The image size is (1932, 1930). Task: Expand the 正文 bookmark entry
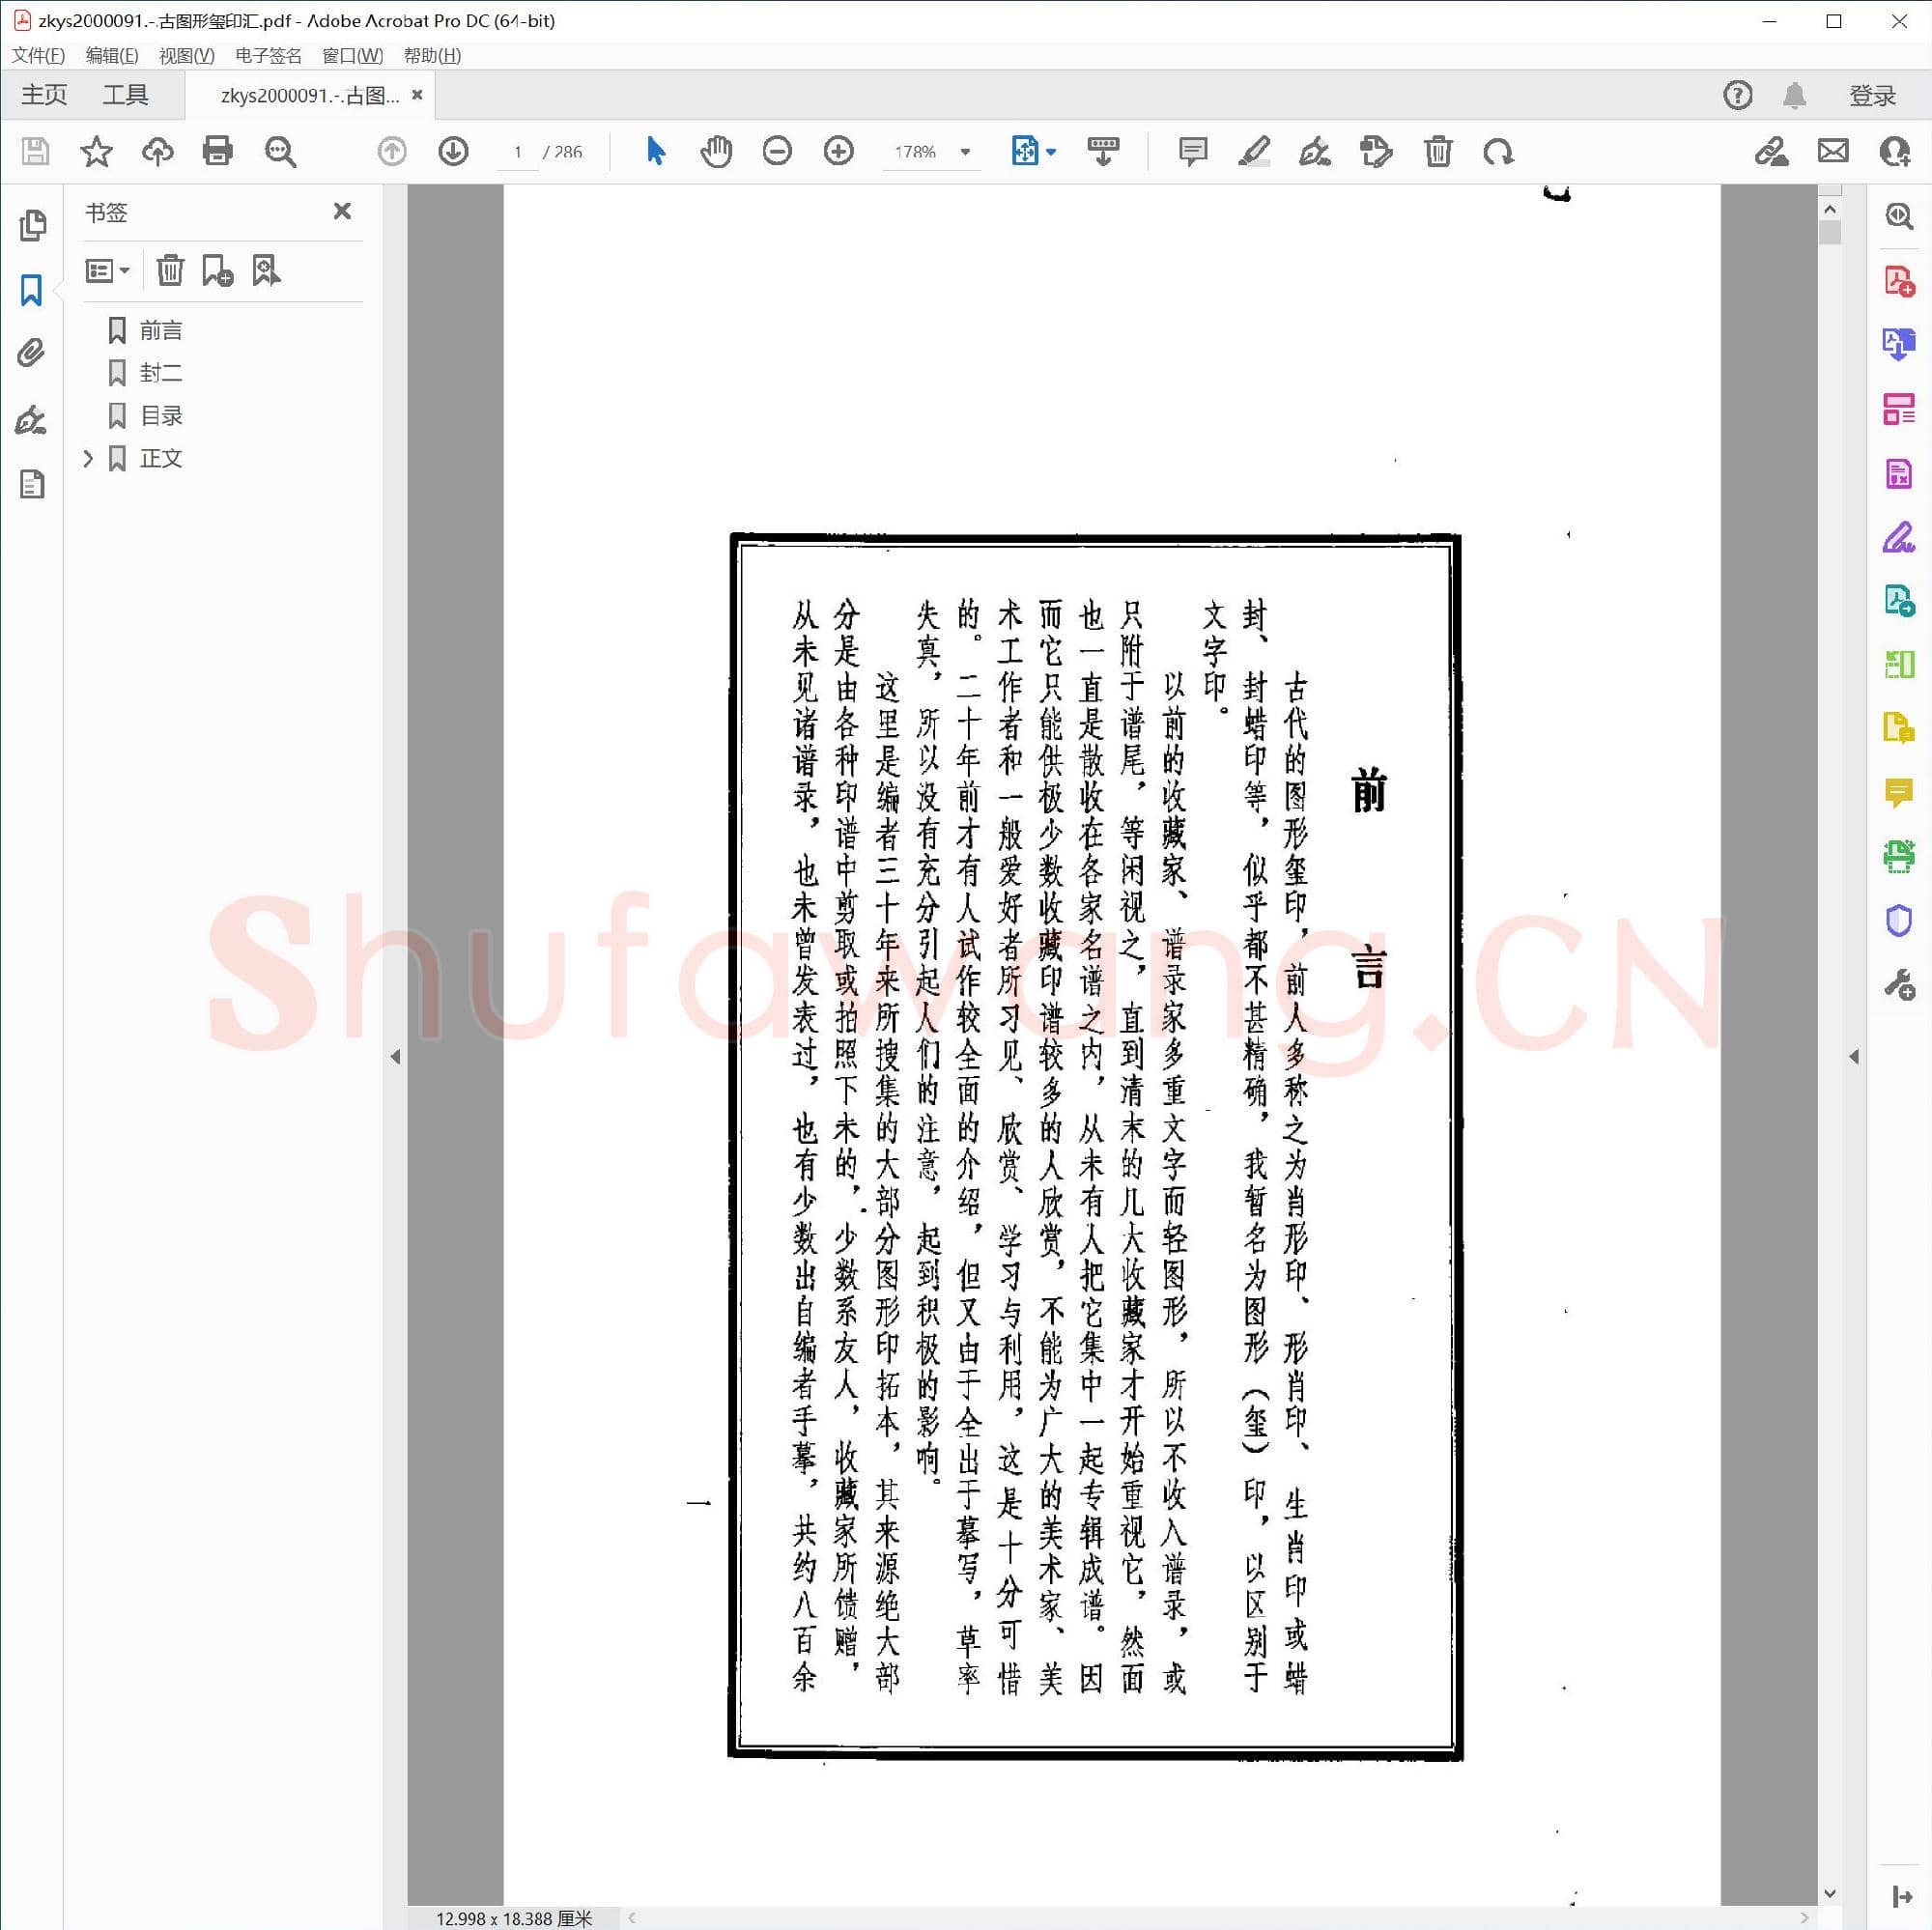coord(88,457)
